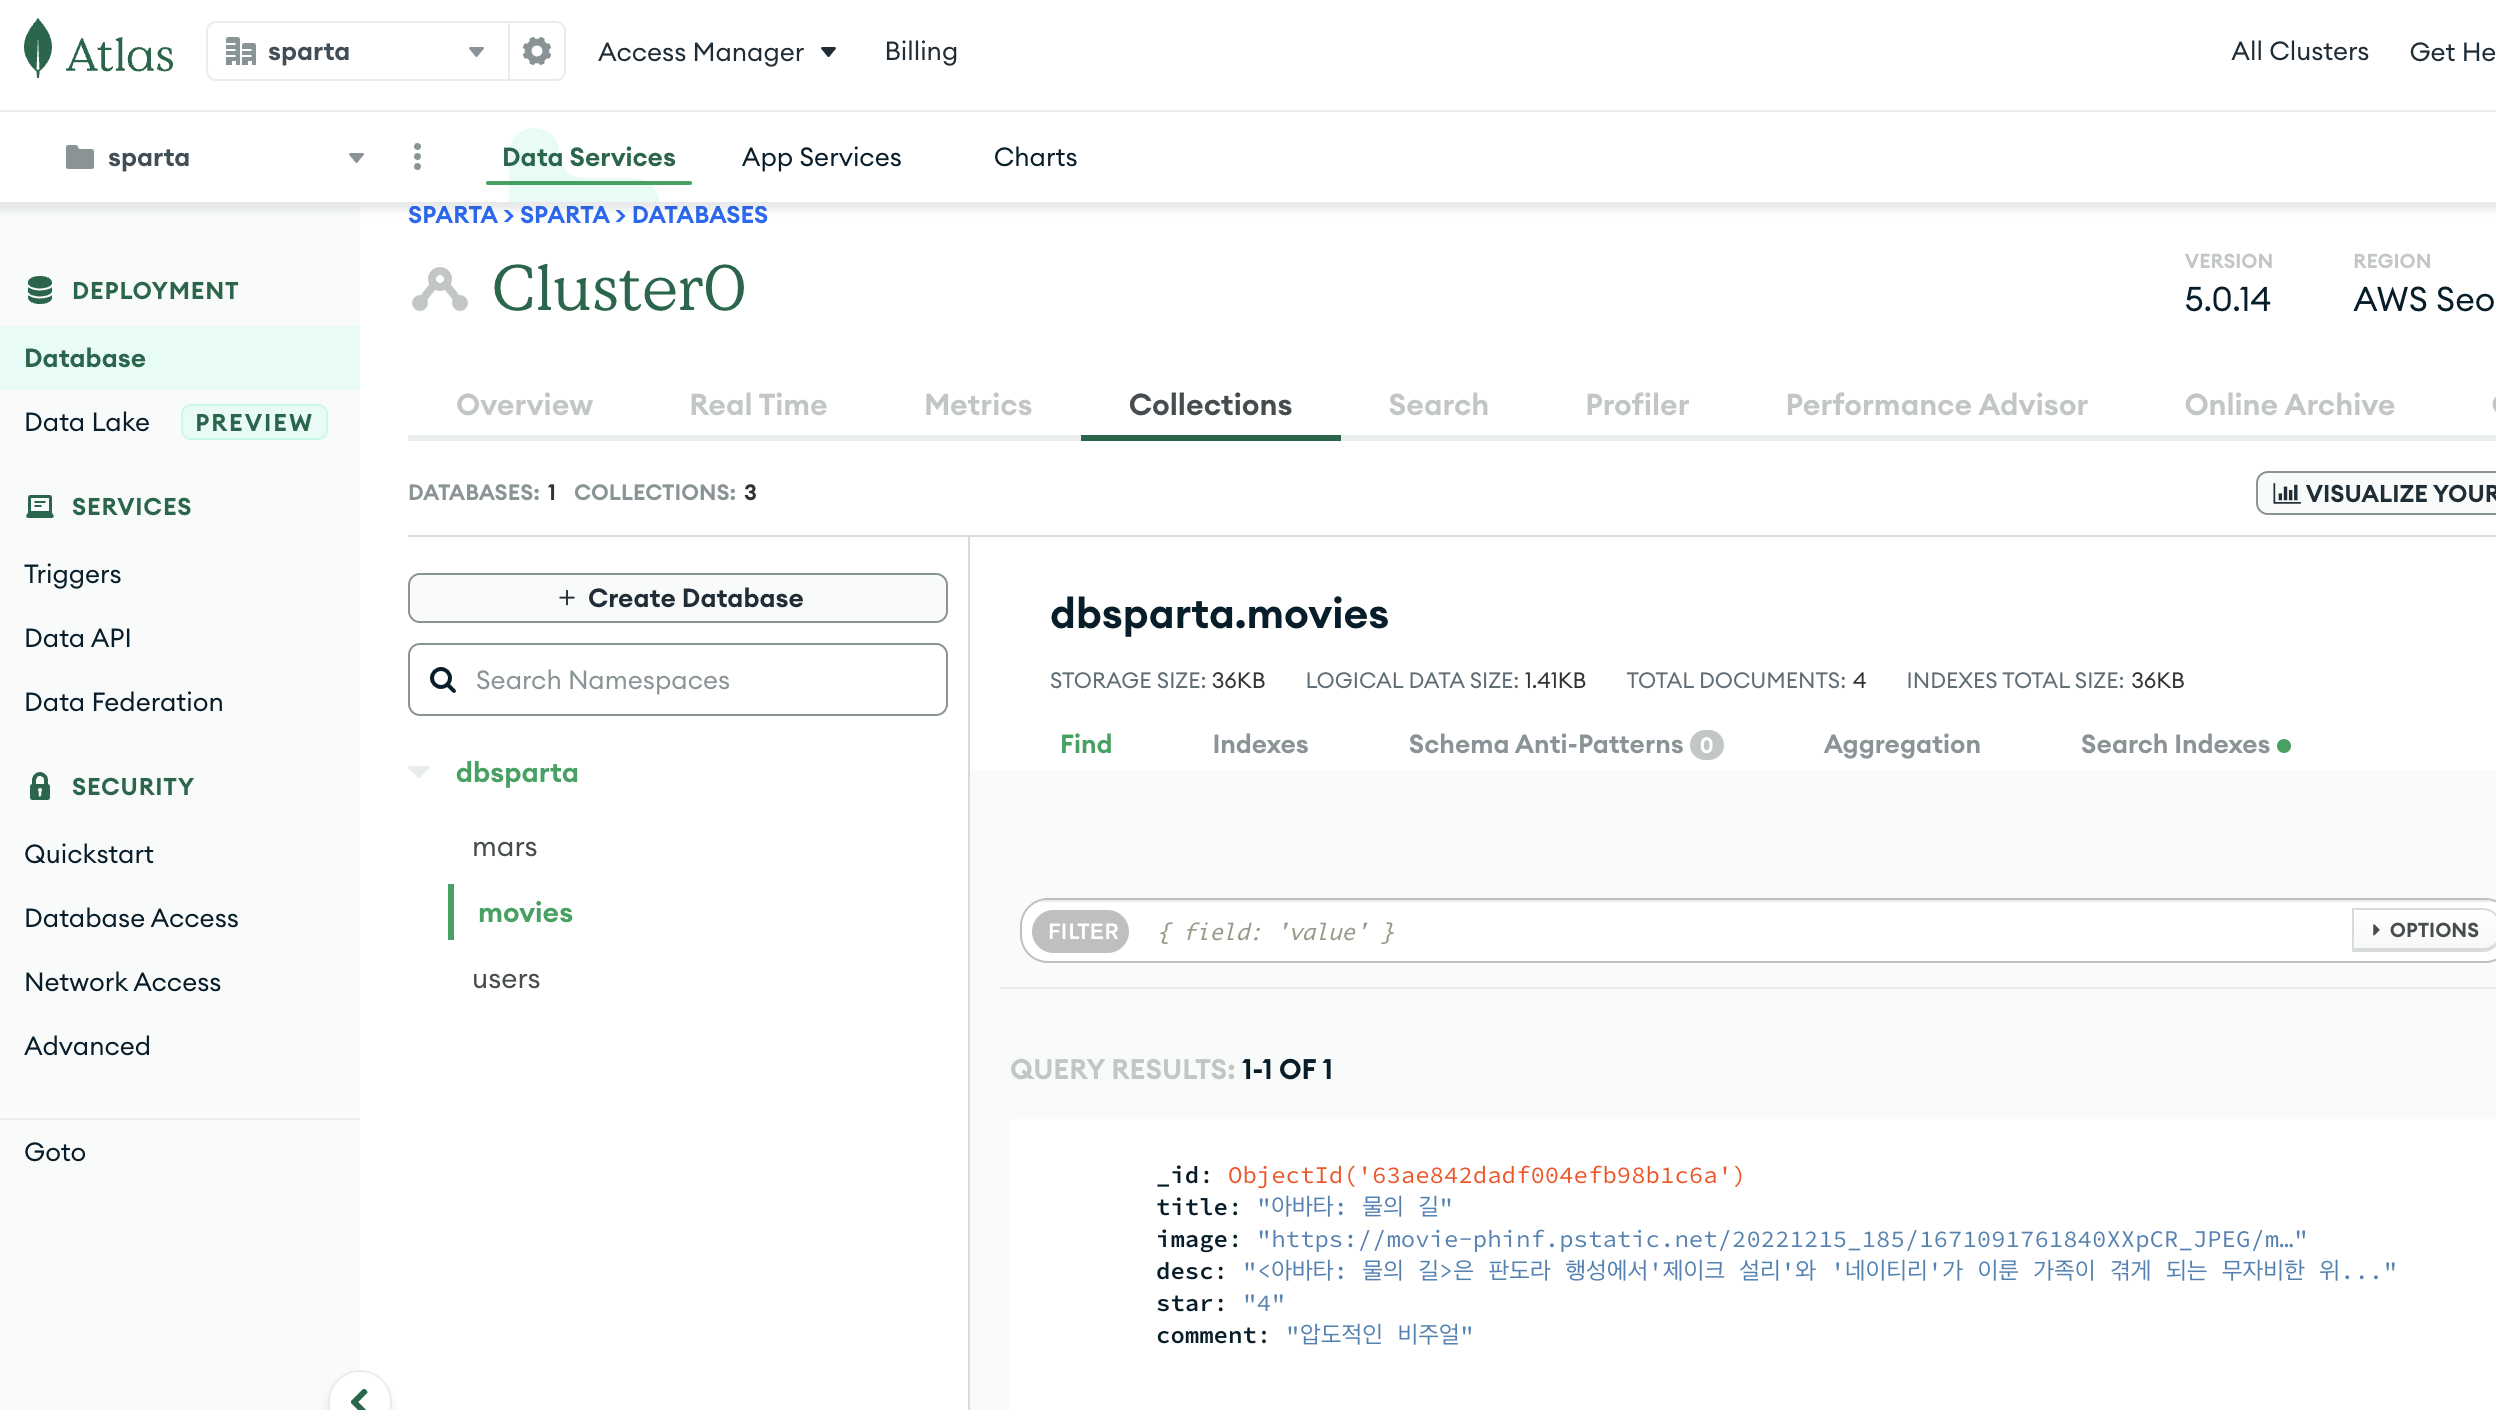Expand the Access Manager menu

[x=717, y=52]
